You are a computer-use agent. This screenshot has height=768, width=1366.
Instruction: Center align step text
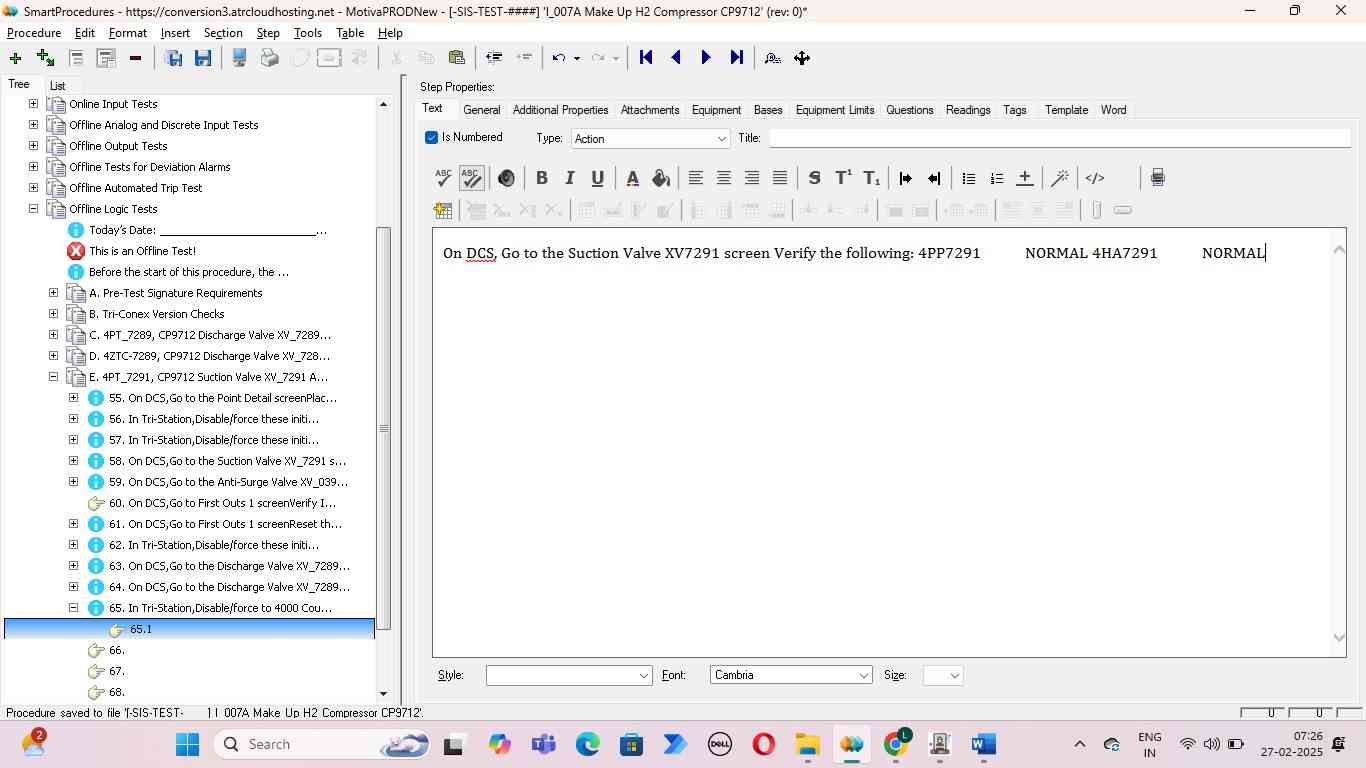[x=724, y=178]
